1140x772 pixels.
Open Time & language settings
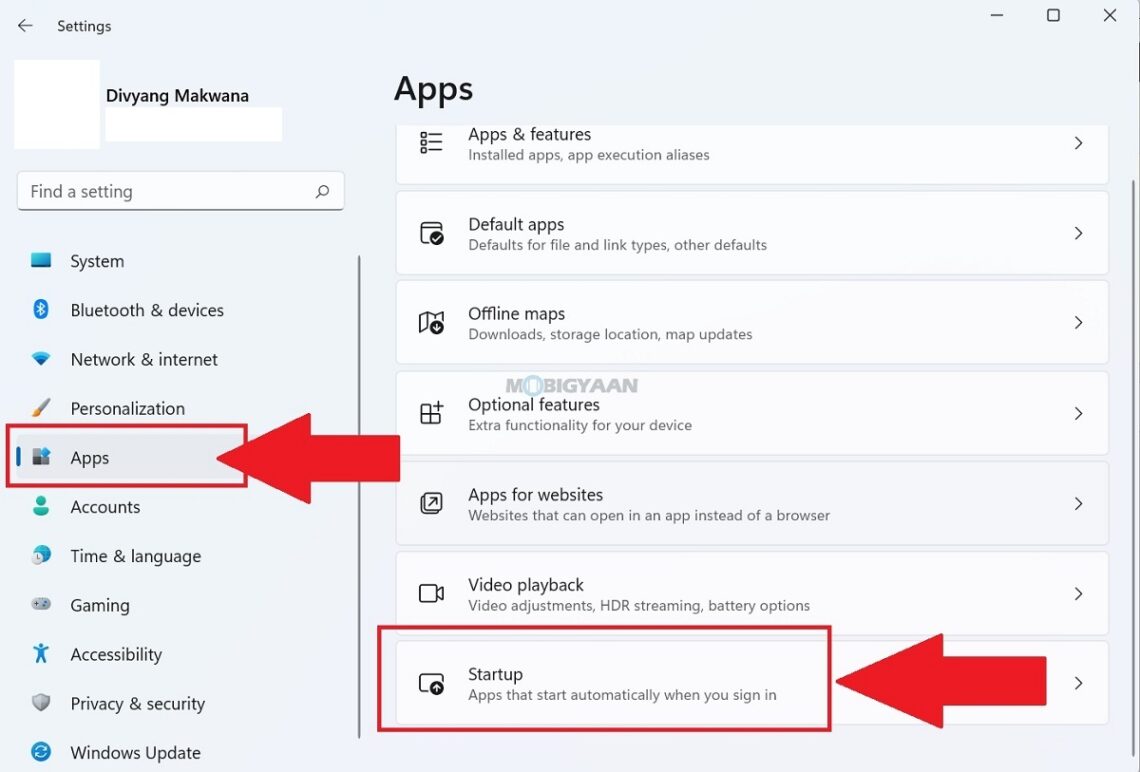point(136,556)
